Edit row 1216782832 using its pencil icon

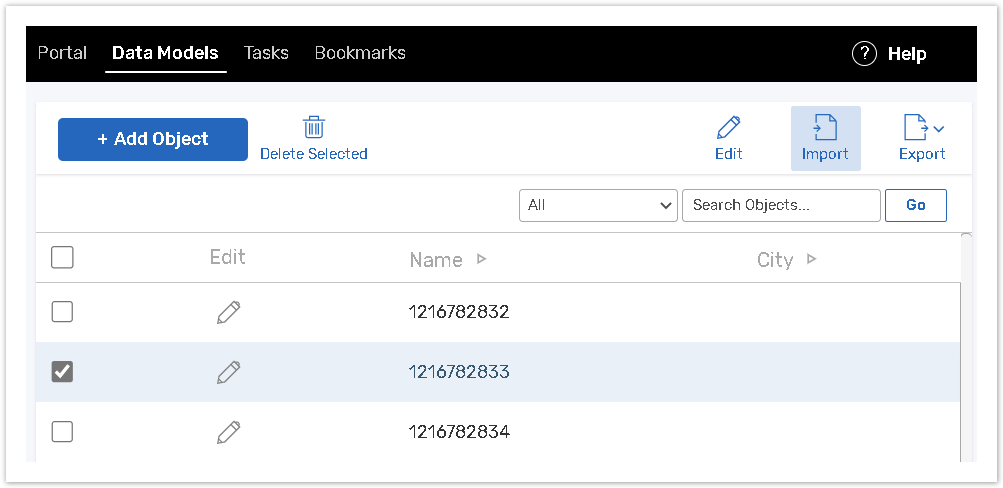tap(228, 312)
